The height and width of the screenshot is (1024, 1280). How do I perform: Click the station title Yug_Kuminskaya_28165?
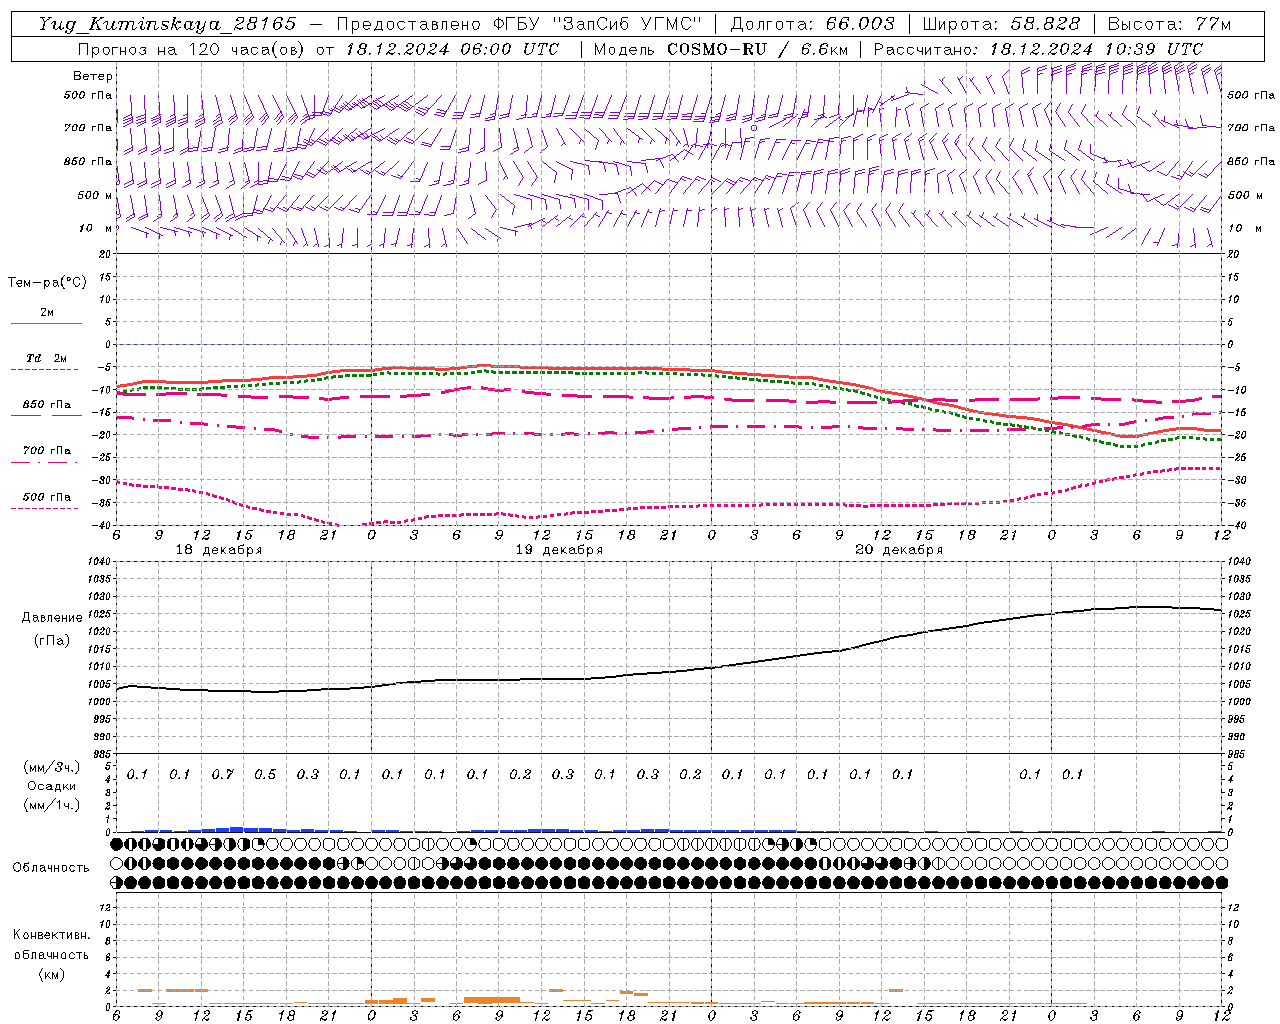coord(168,24)
